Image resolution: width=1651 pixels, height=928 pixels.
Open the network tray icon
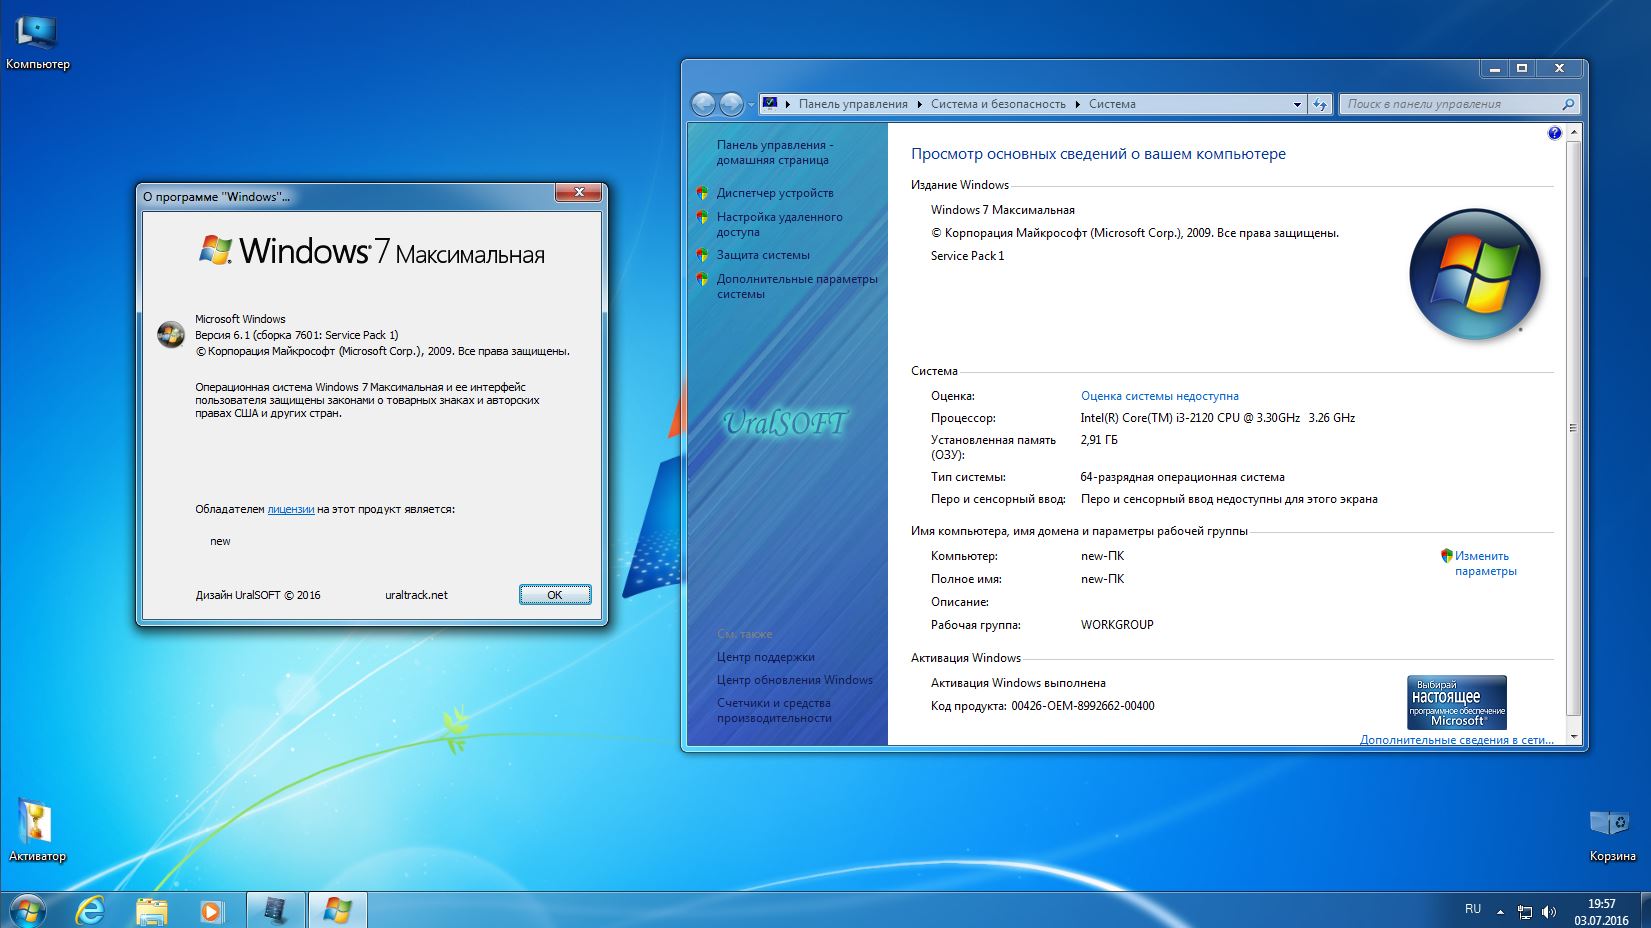[x=1525, y=911]
